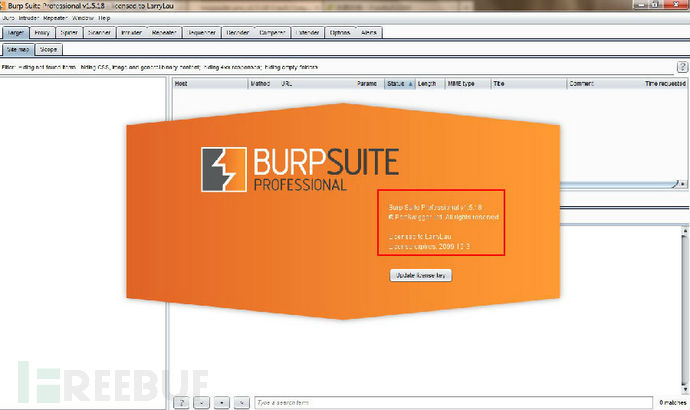Click the request list horizontal scrollbar

pos(620,185)
